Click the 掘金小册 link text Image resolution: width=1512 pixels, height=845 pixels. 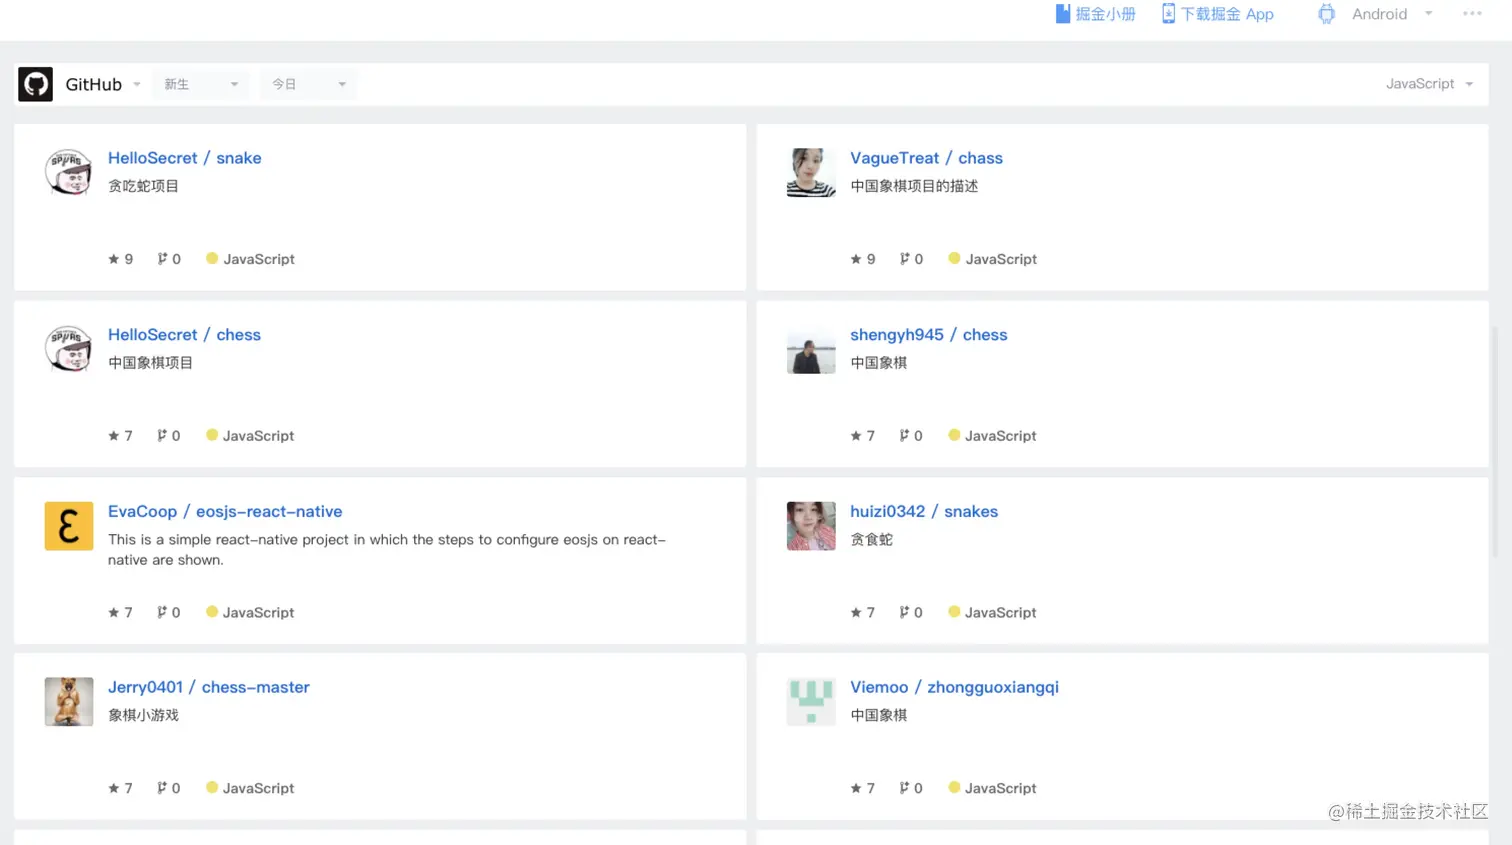point(1105,14)
